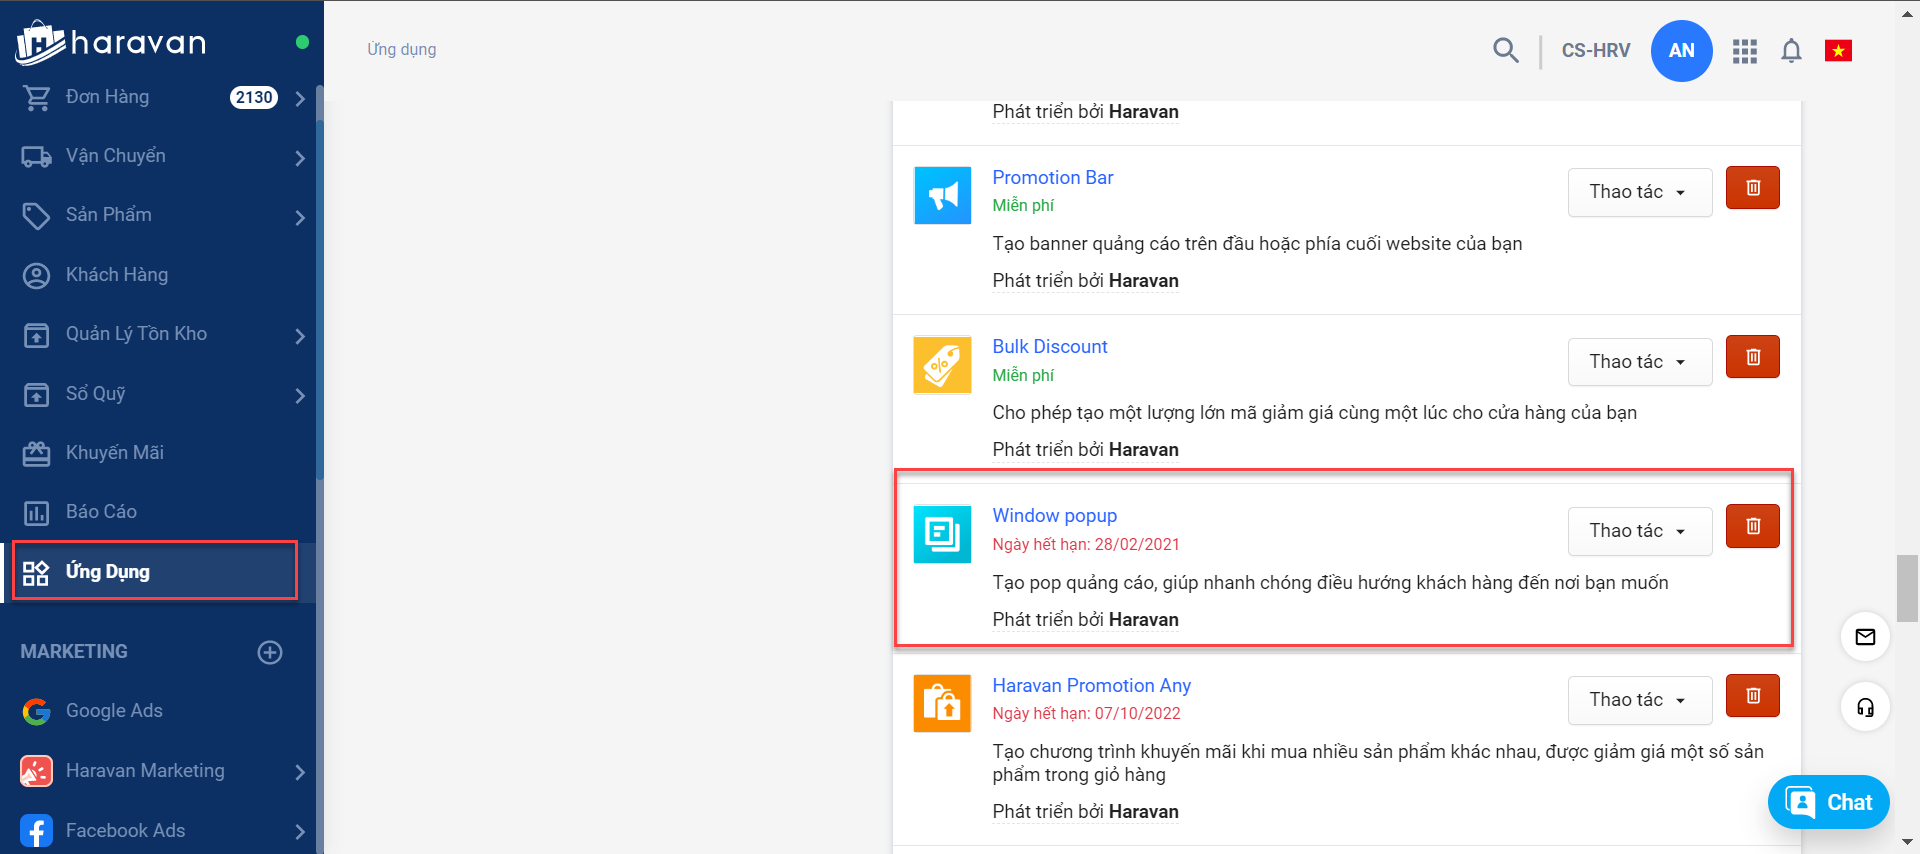Click the Window popup description text

pos(1330,583)
